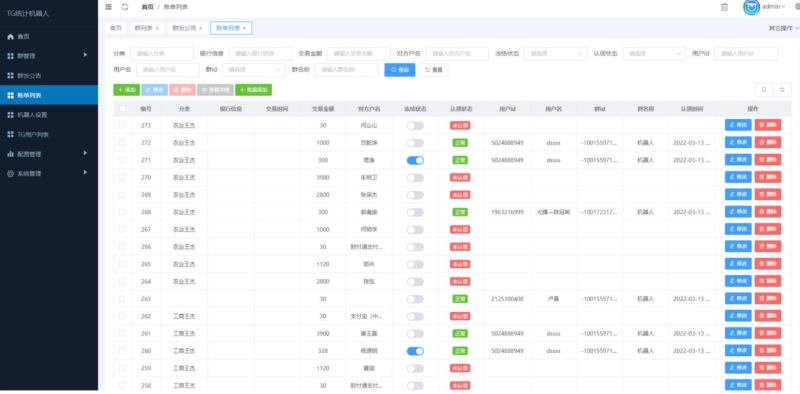The height and width of the screenshot is (394, 800).
Task: Open the 认领状态 select dropdown
Action: tap(654, 54)
